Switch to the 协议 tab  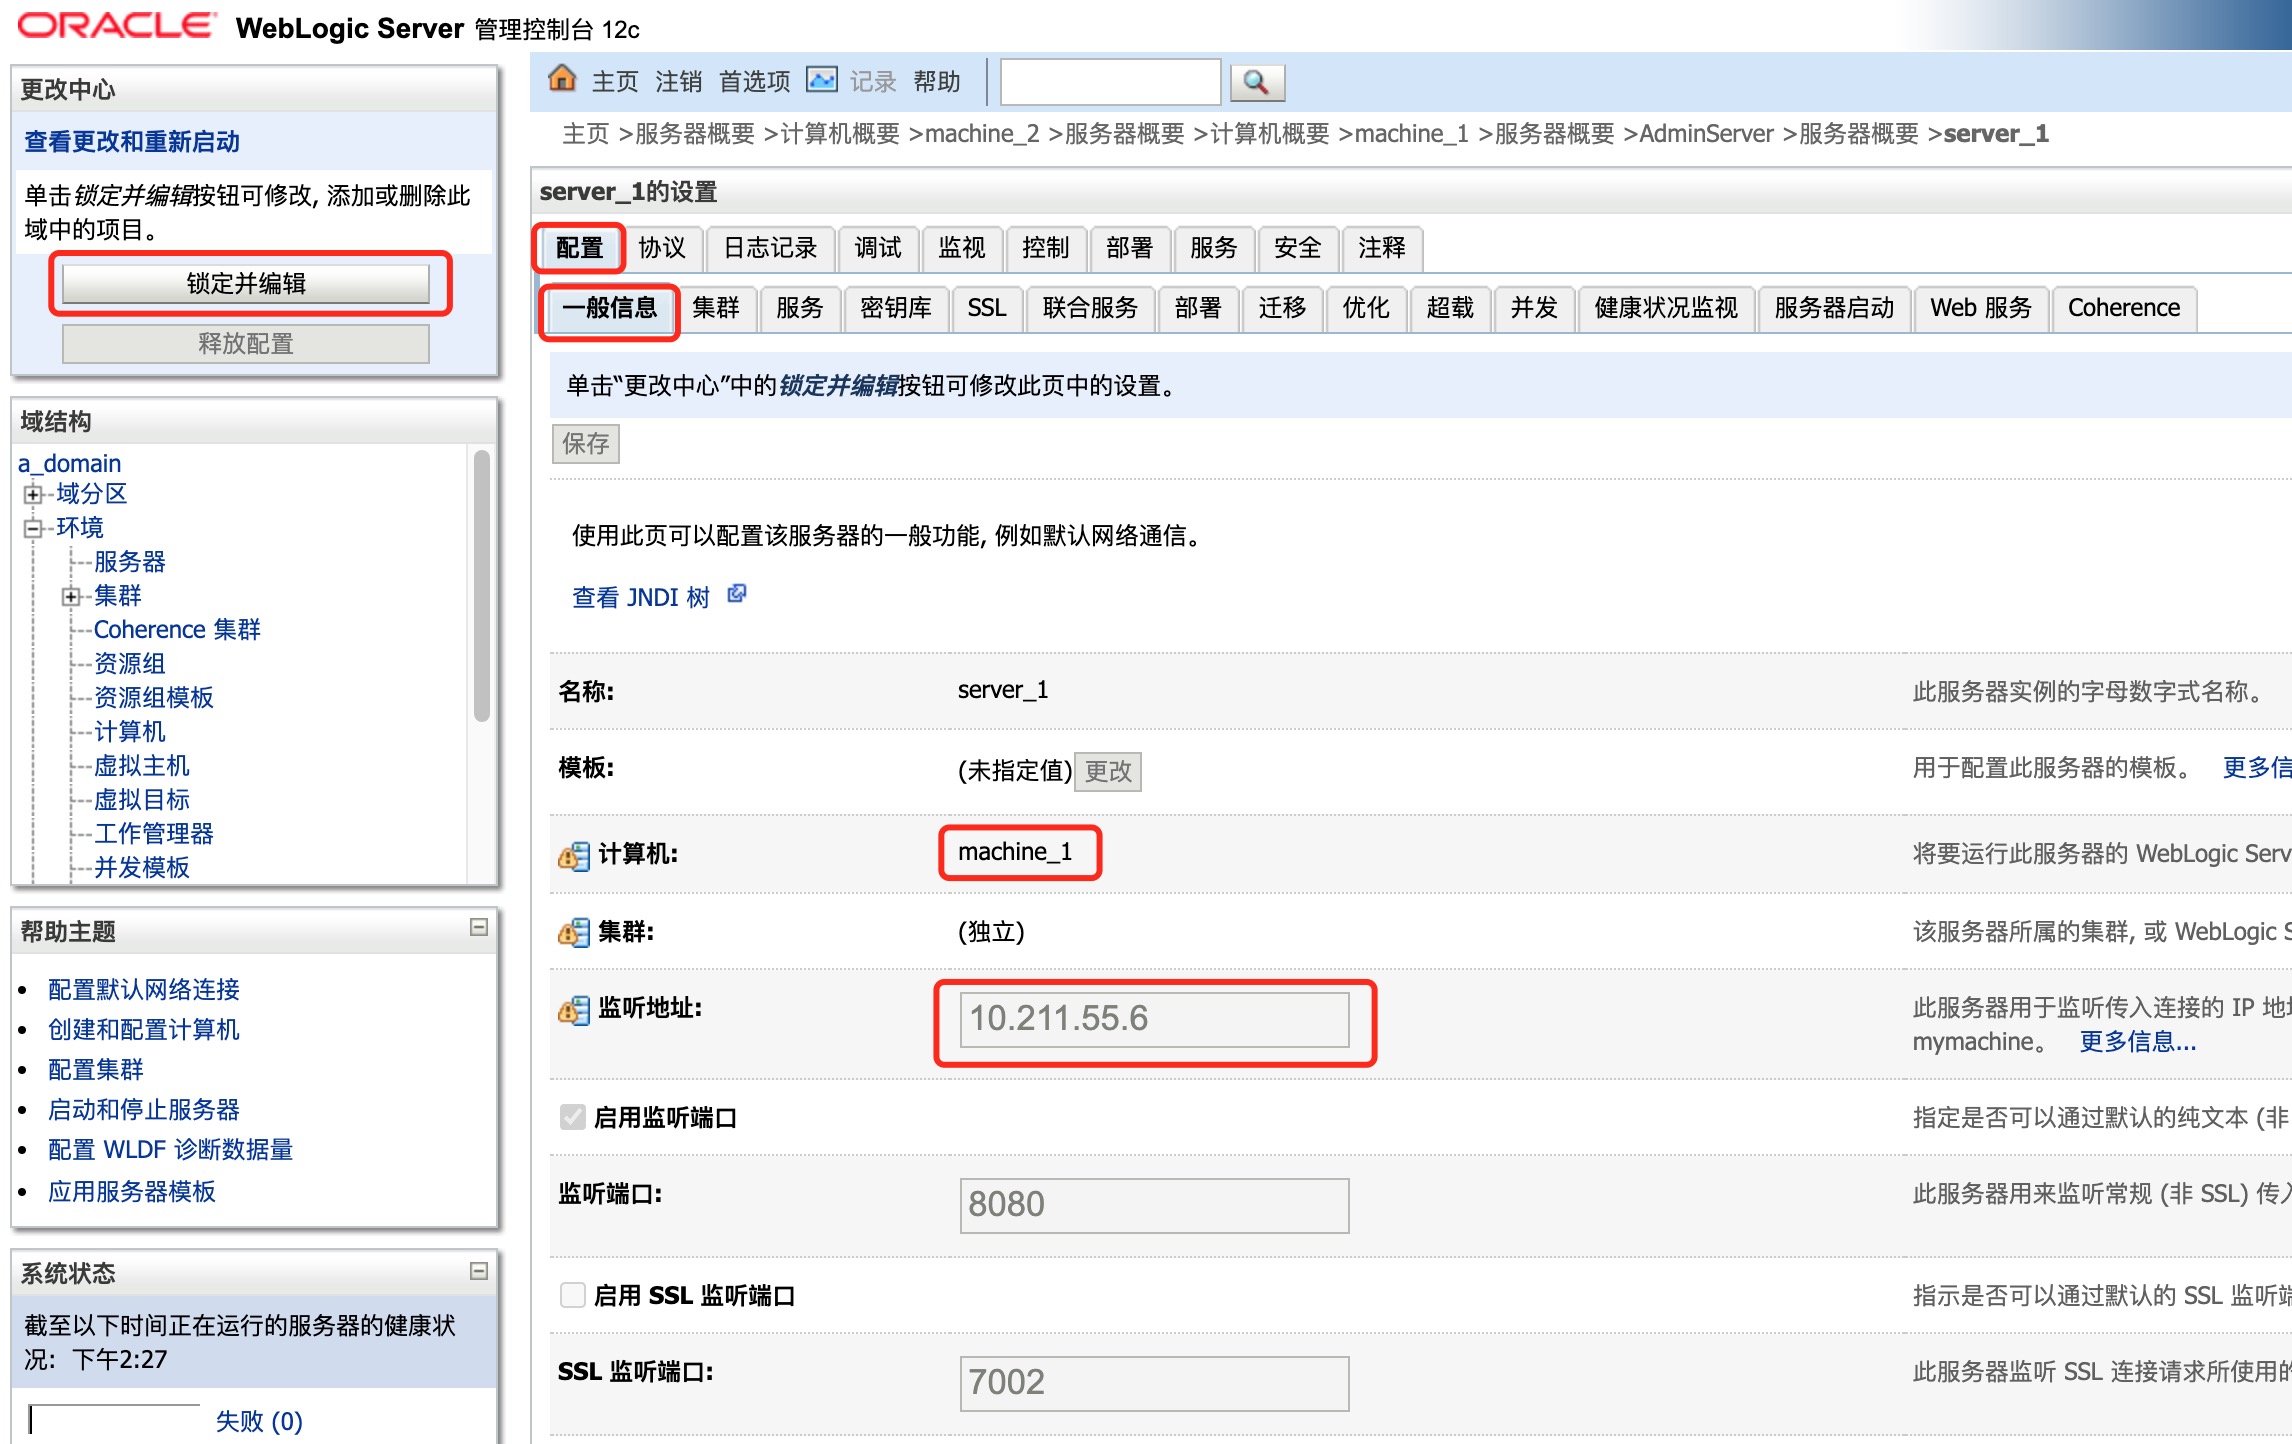click(x=662, y=248)
